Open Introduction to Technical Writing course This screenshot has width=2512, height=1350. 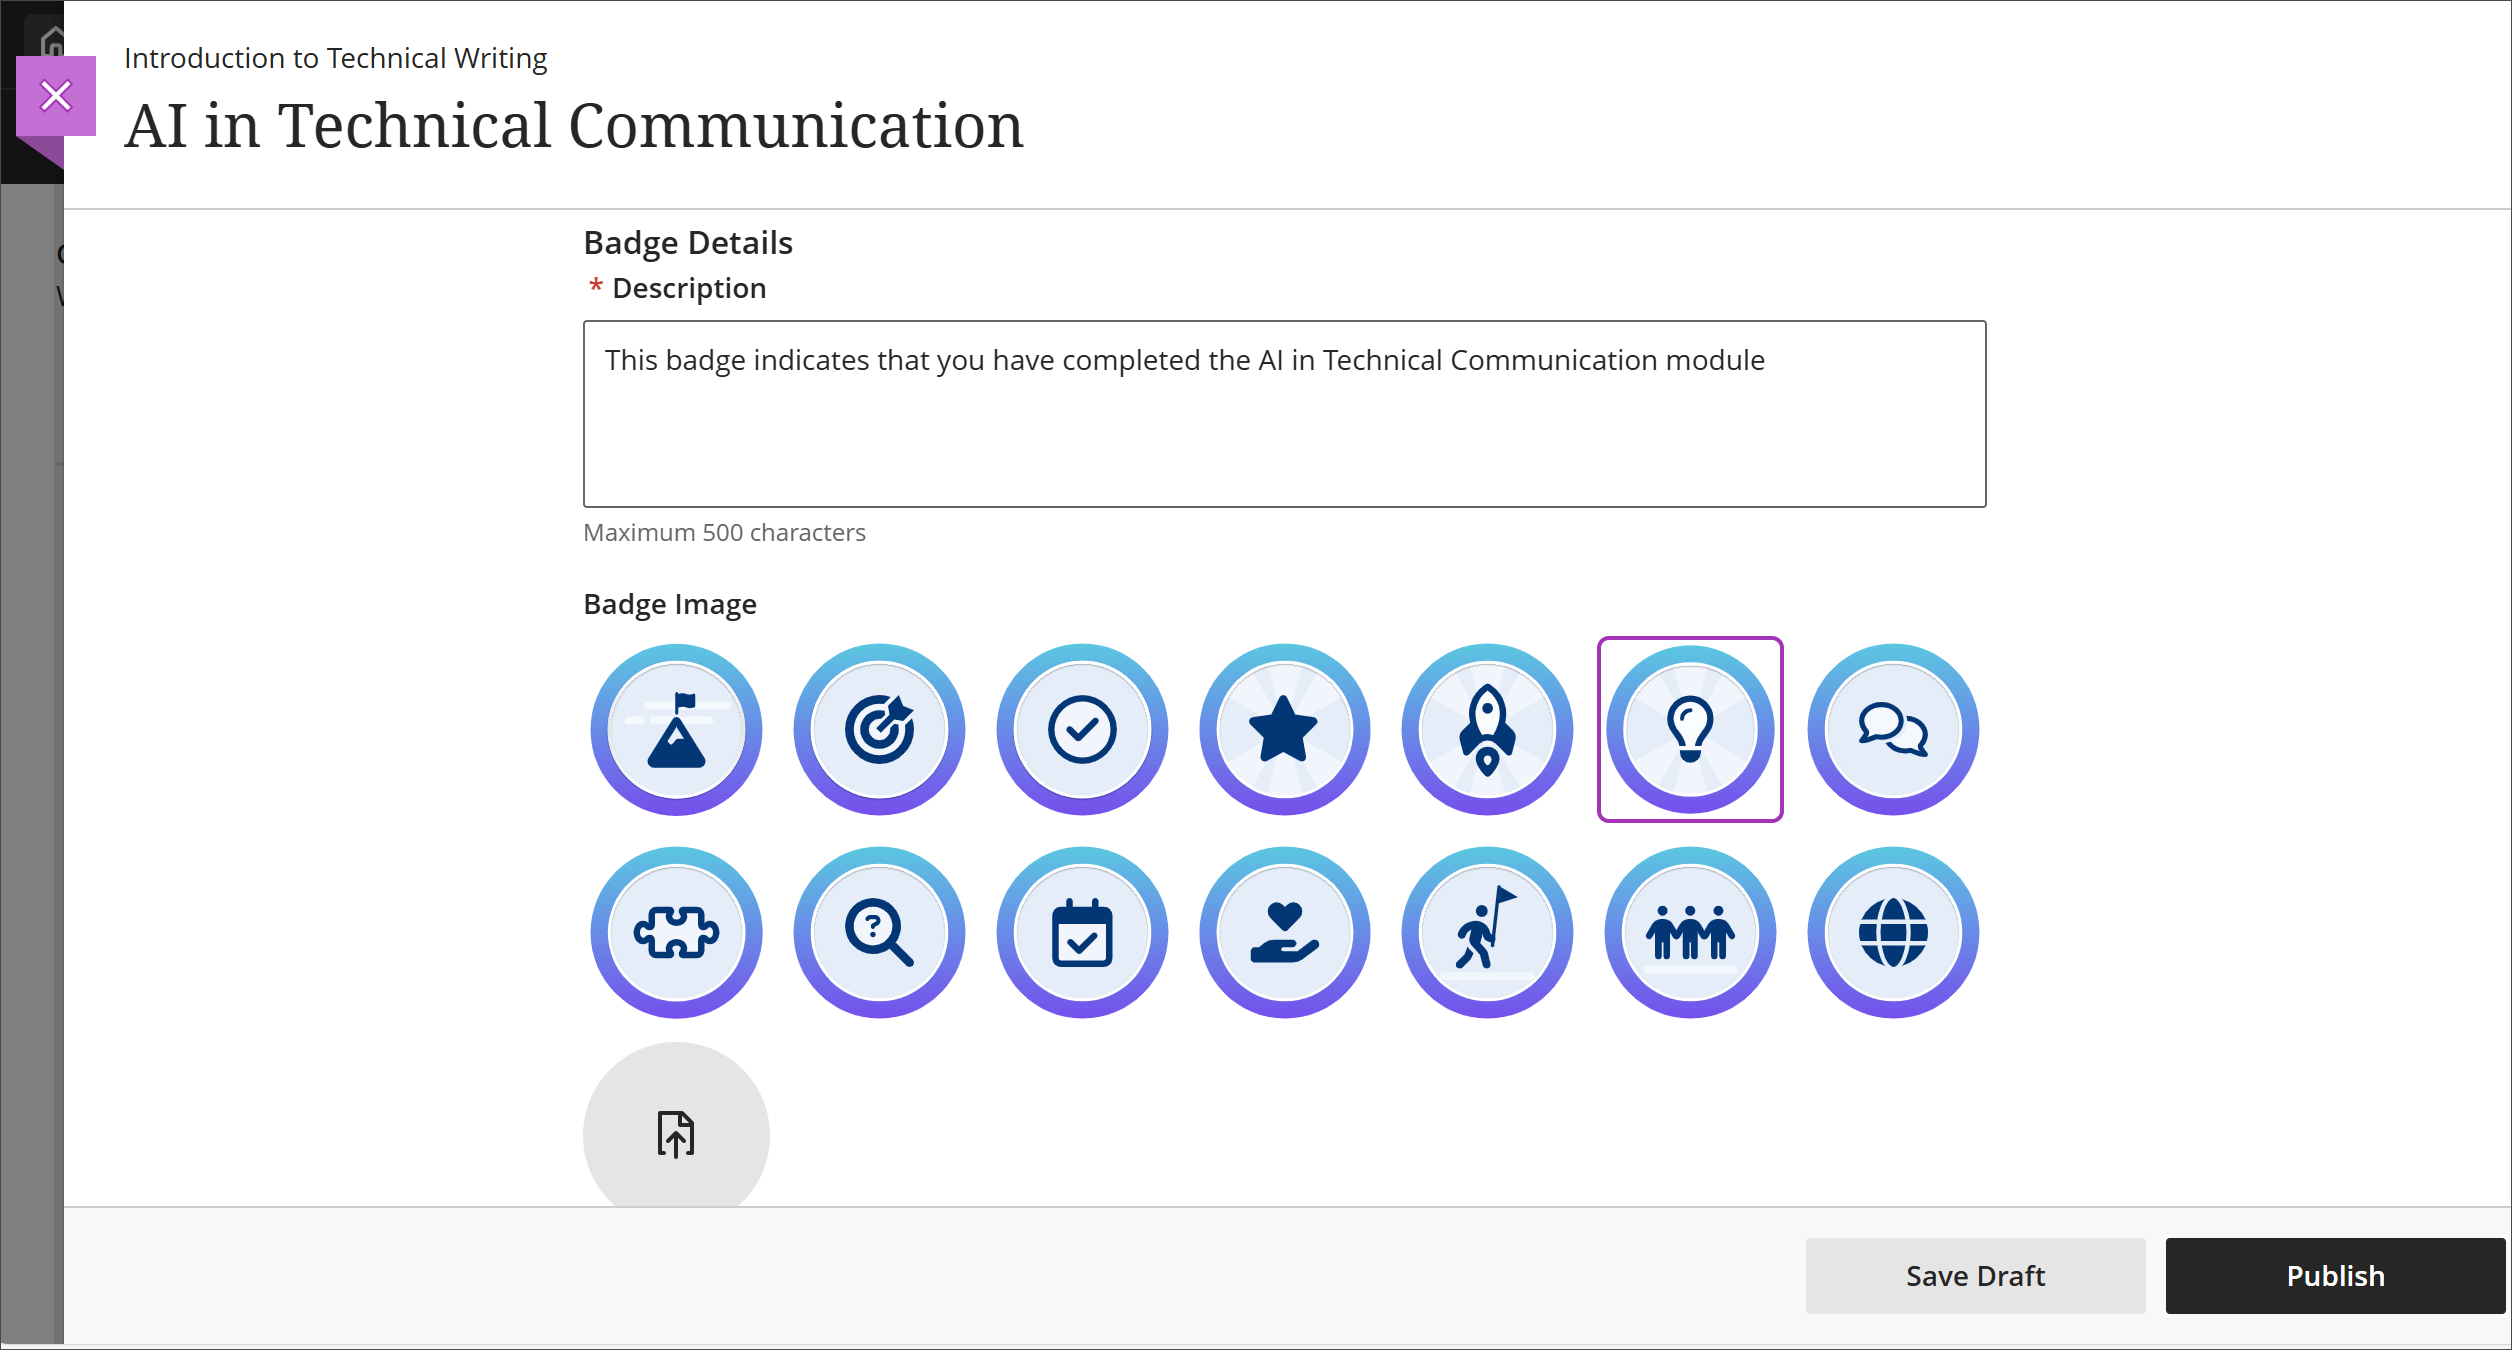tap(335, 57)
